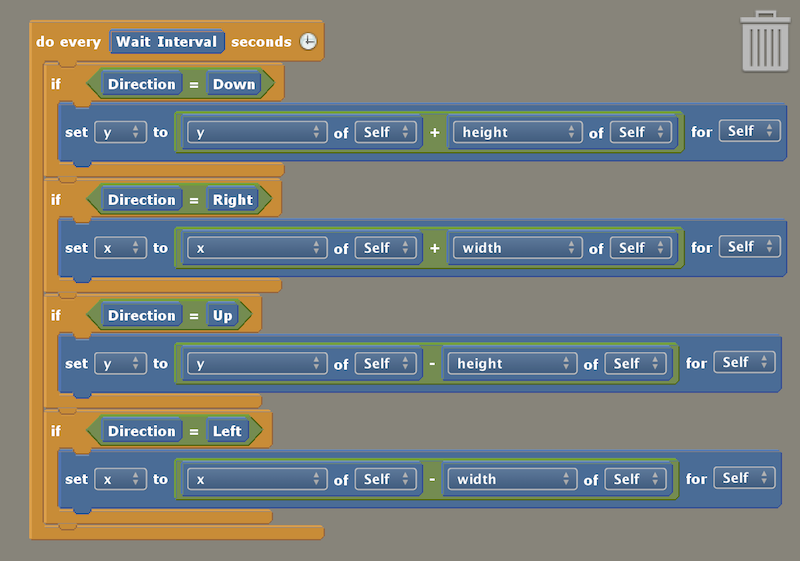Image resolution: width=800 pixels, height=561 pixels.
Task: Open set y dropdown in Direction Up block
Action: 121,364
